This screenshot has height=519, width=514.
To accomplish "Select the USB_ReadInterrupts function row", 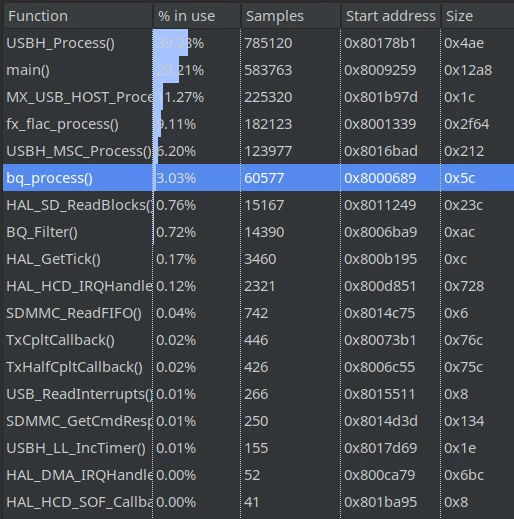I will pyautogui.click(x=258, y=394).
